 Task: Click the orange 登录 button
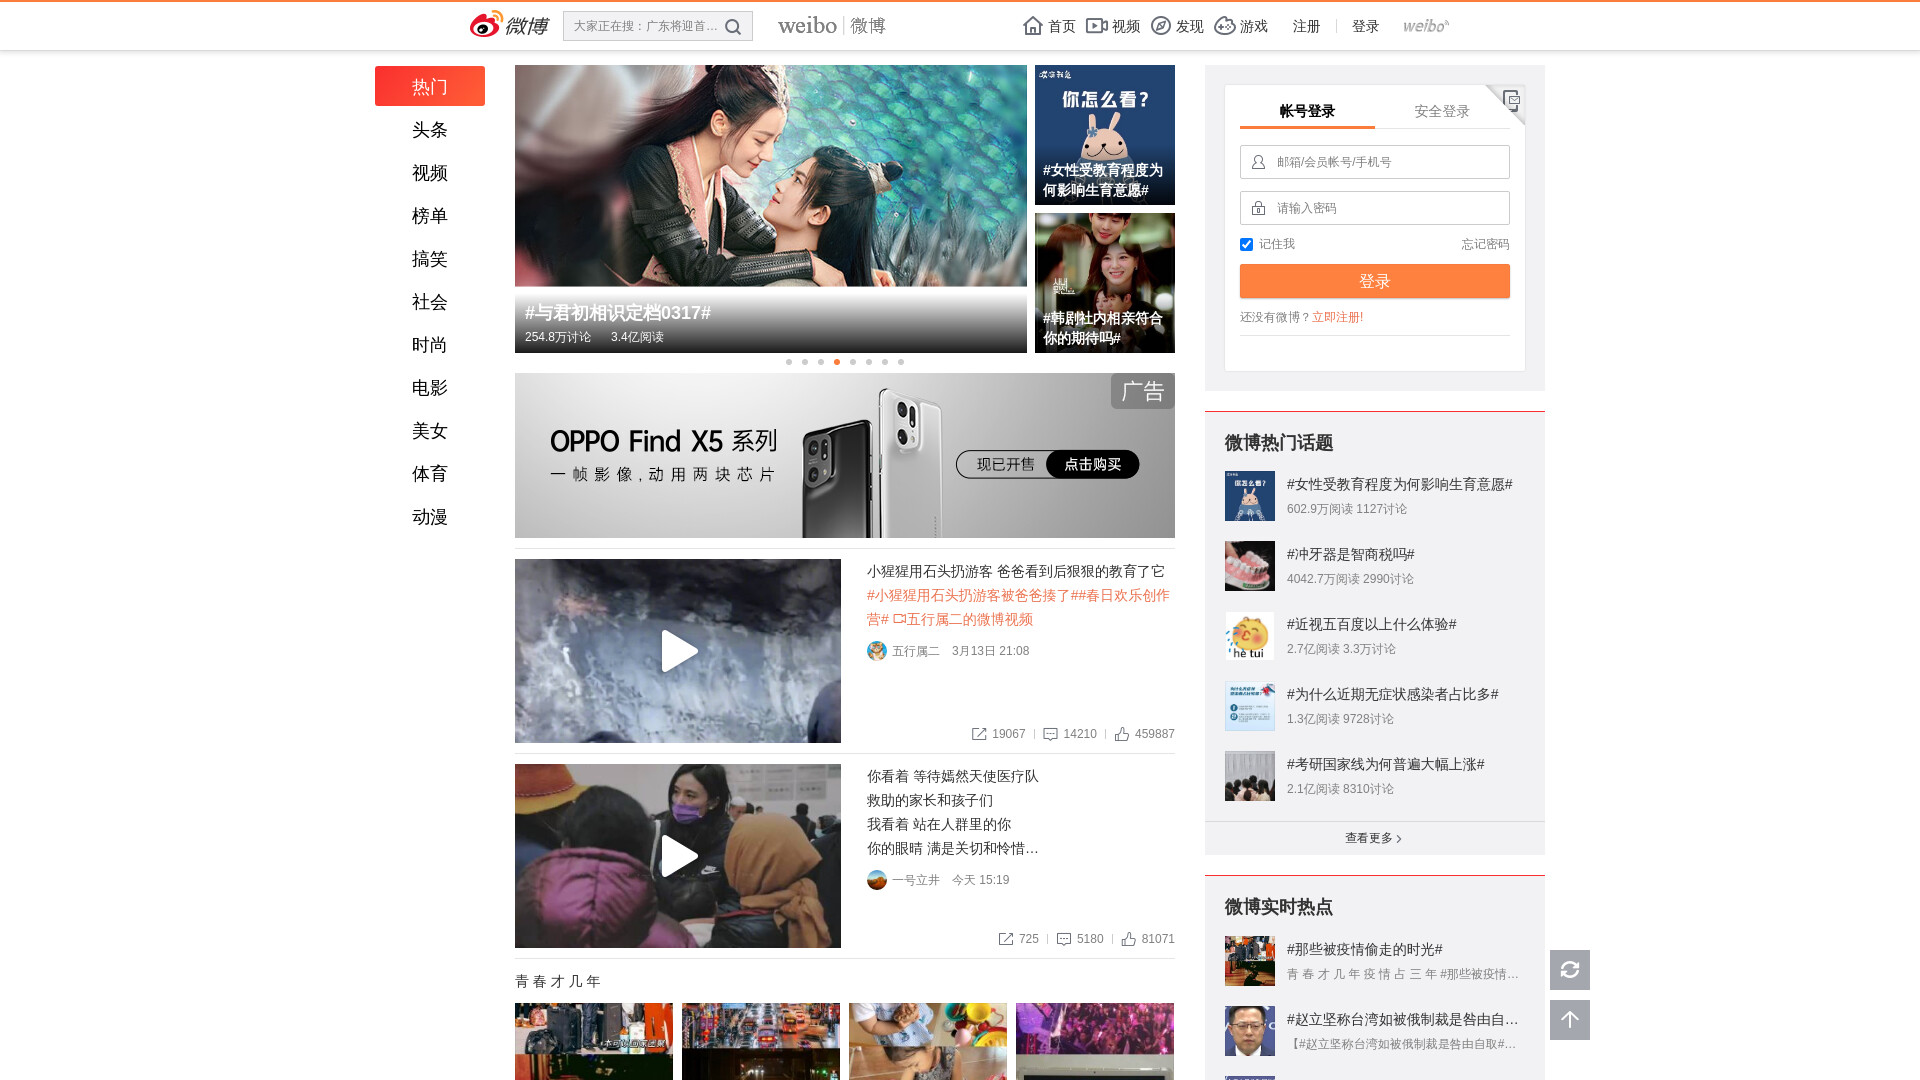point(1375,281)
